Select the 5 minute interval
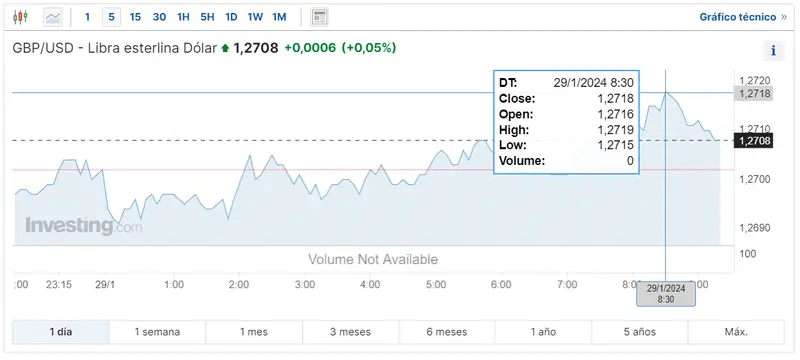Image resolution: width=800 pixels, height=360 pixels. (111, 17)
